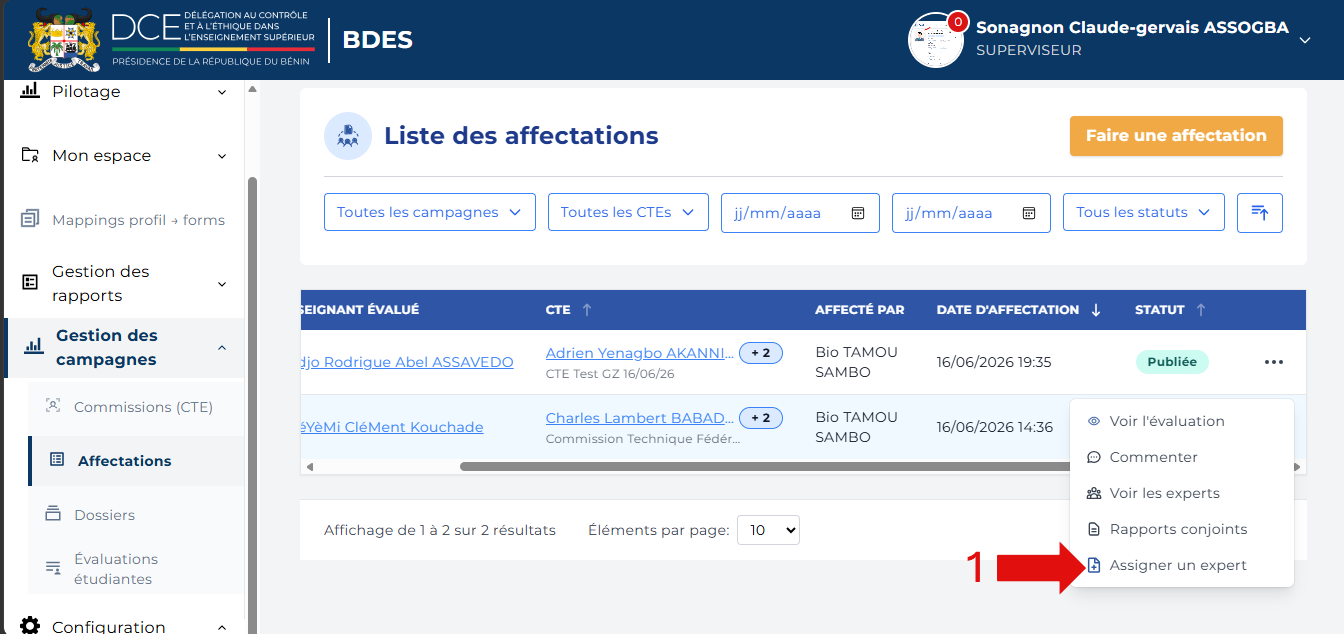Open the Commissions (CTE) submenu

point(143,407)
